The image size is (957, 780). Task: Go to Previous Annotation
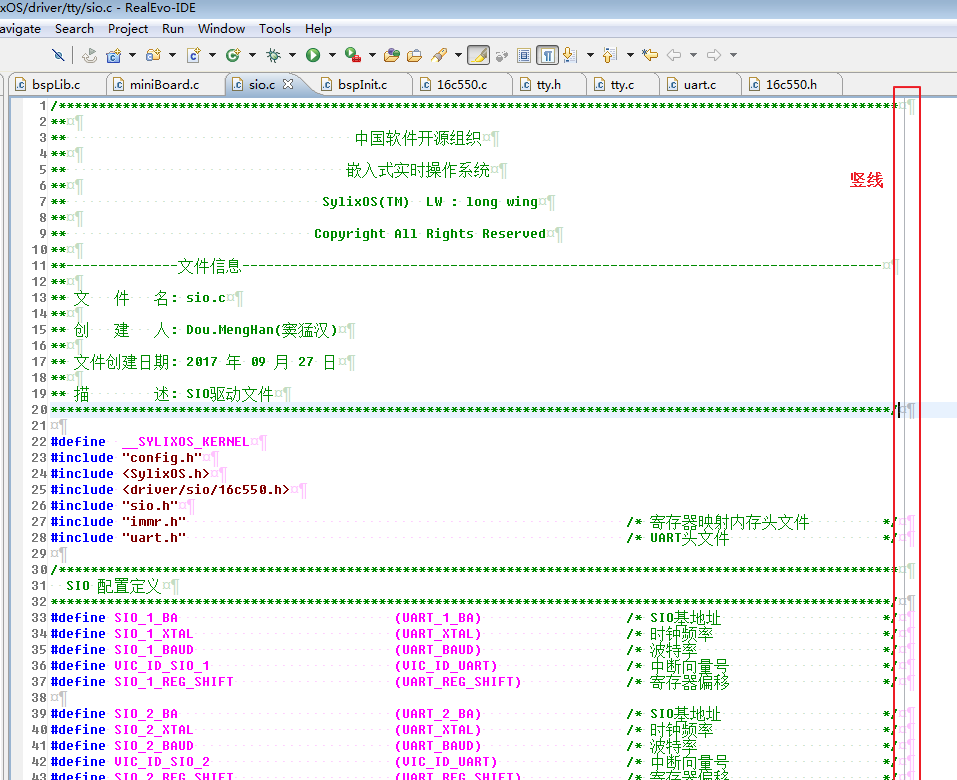point(610,56)
